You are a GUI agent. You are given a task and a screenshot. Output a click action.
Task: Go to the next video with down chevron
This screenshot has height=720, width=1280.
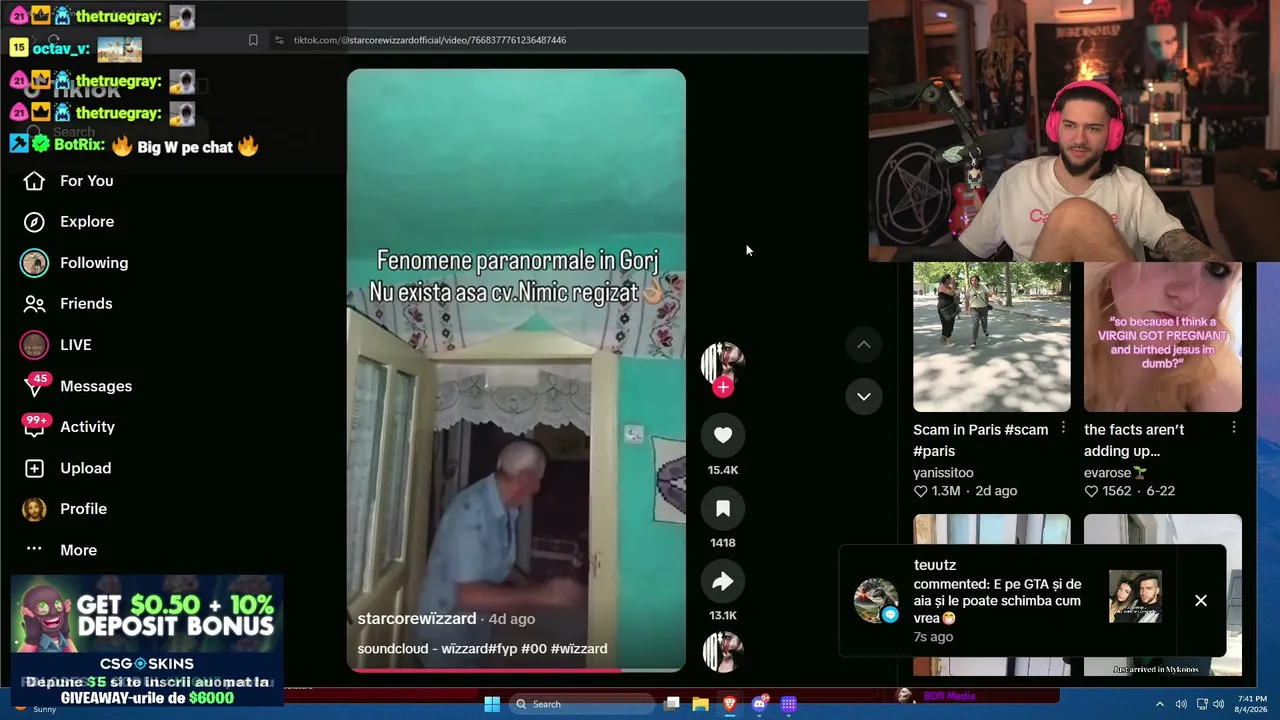864,396
